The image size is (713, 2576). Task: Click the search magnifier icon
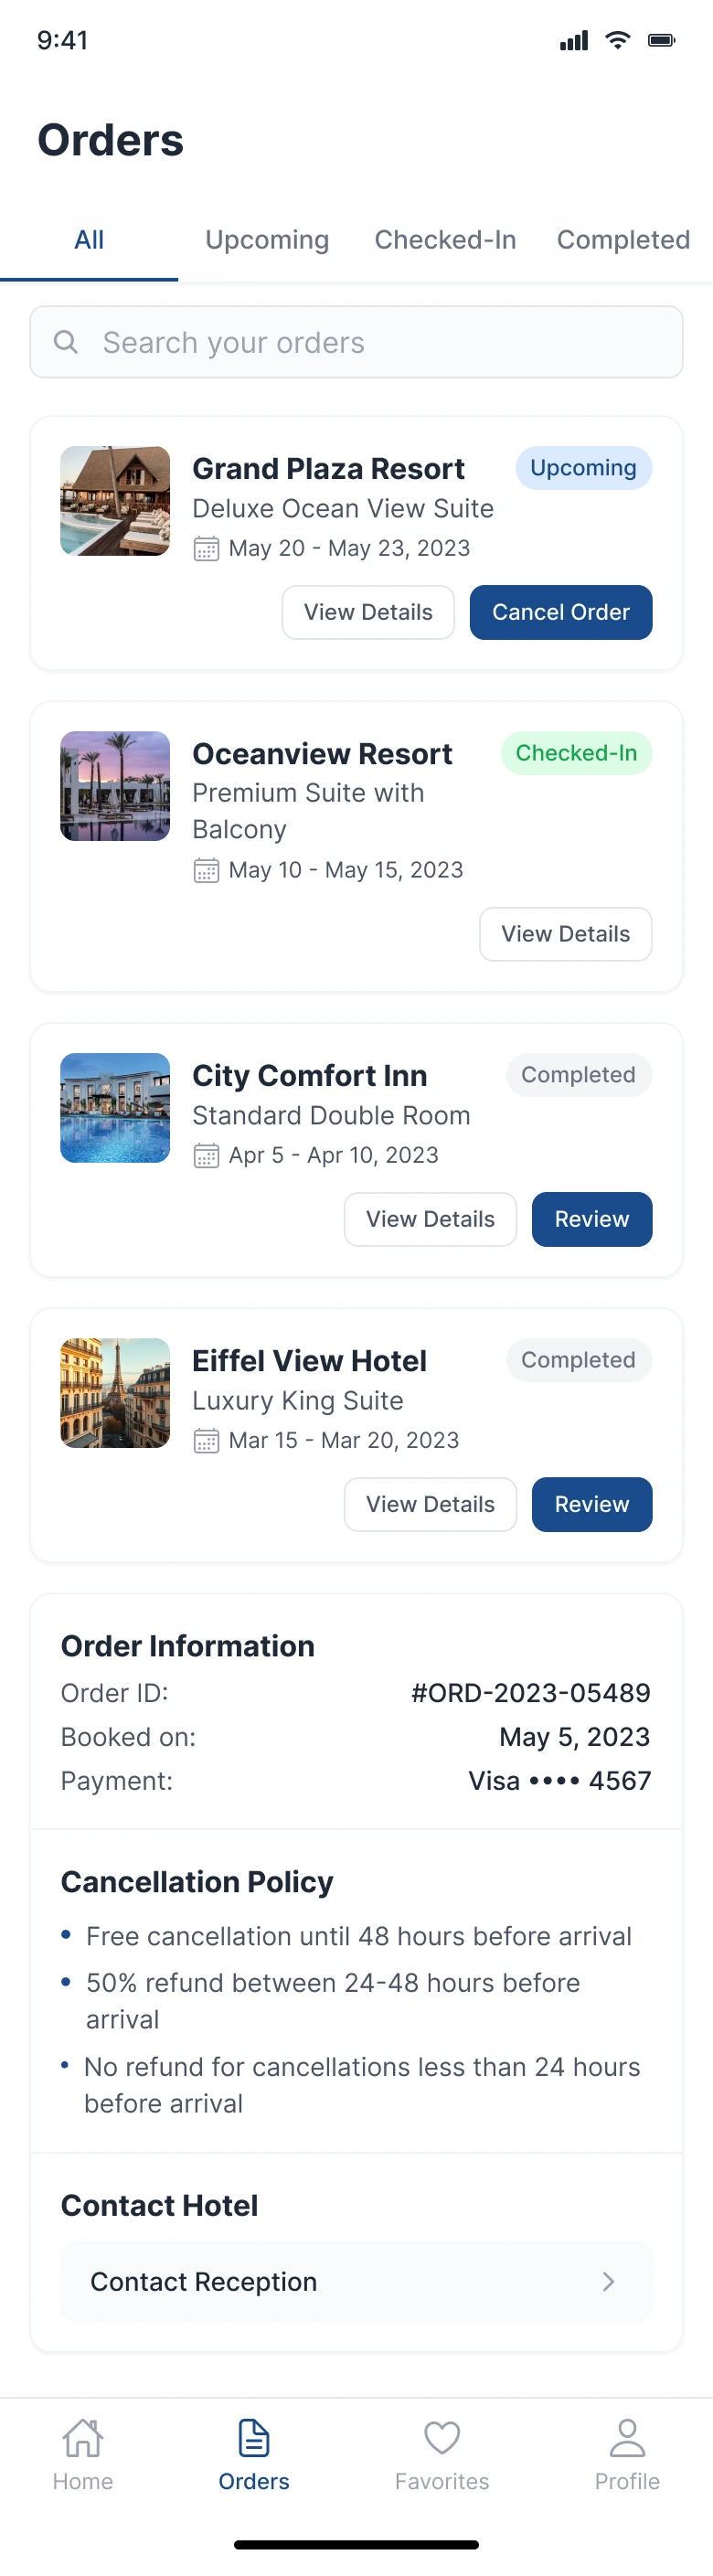(x=66, y=342)
